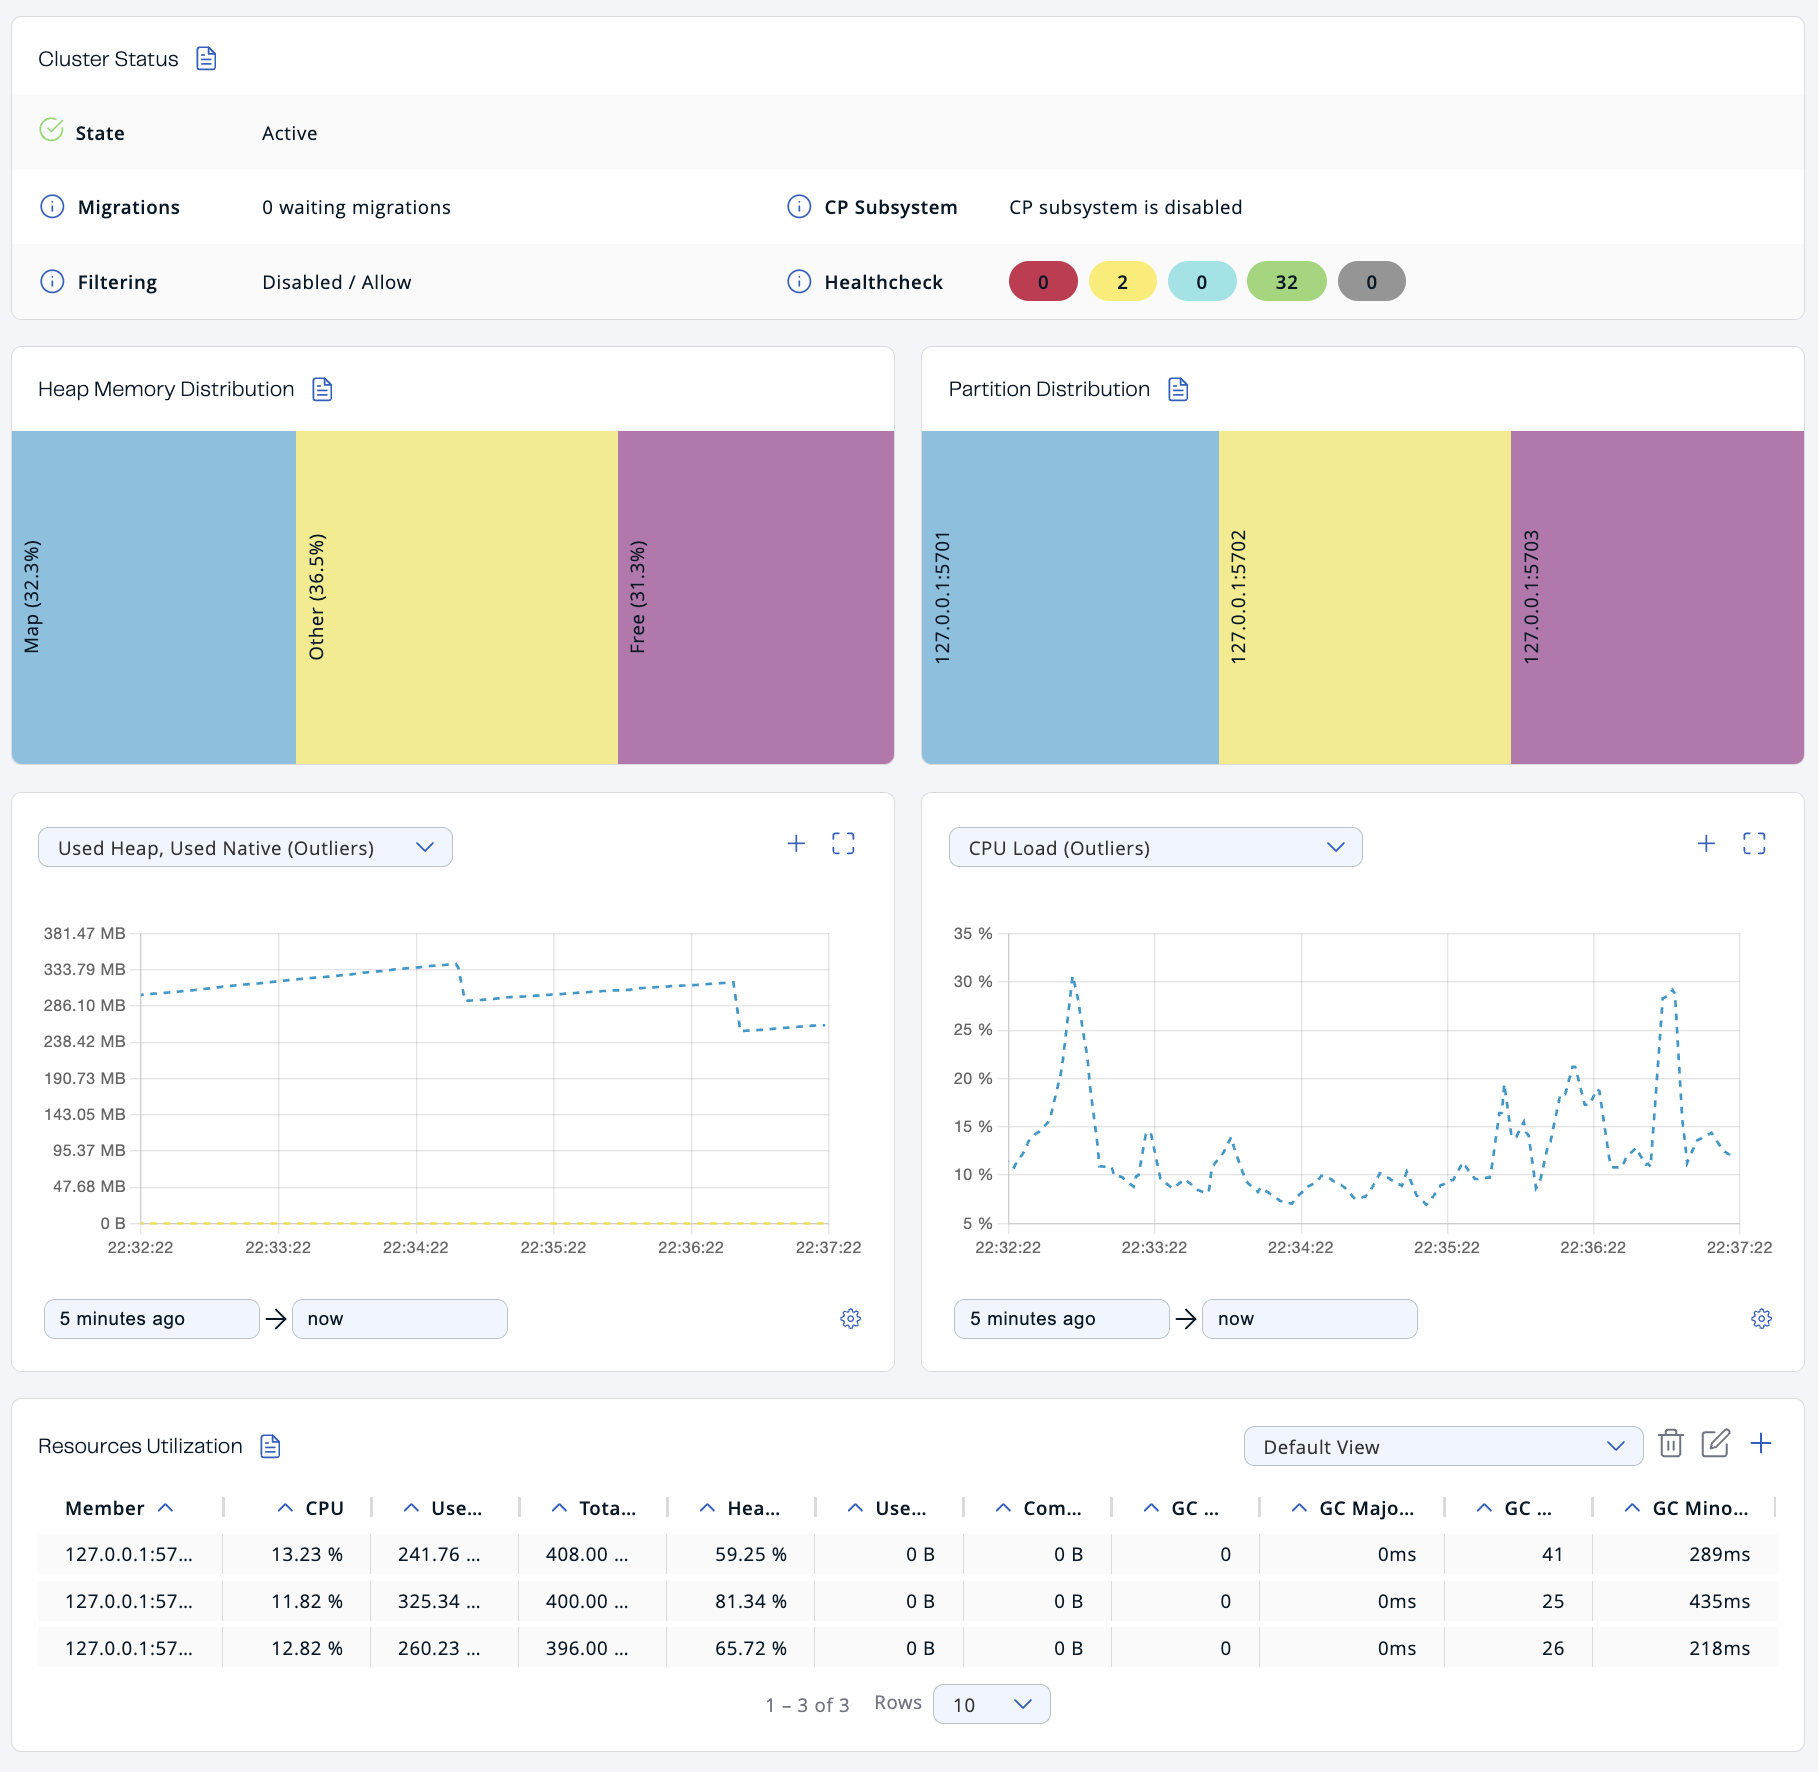Click the yellow 2 healthcheck badge
The image size is (1818, 1772).
(x=1122, y=281)
